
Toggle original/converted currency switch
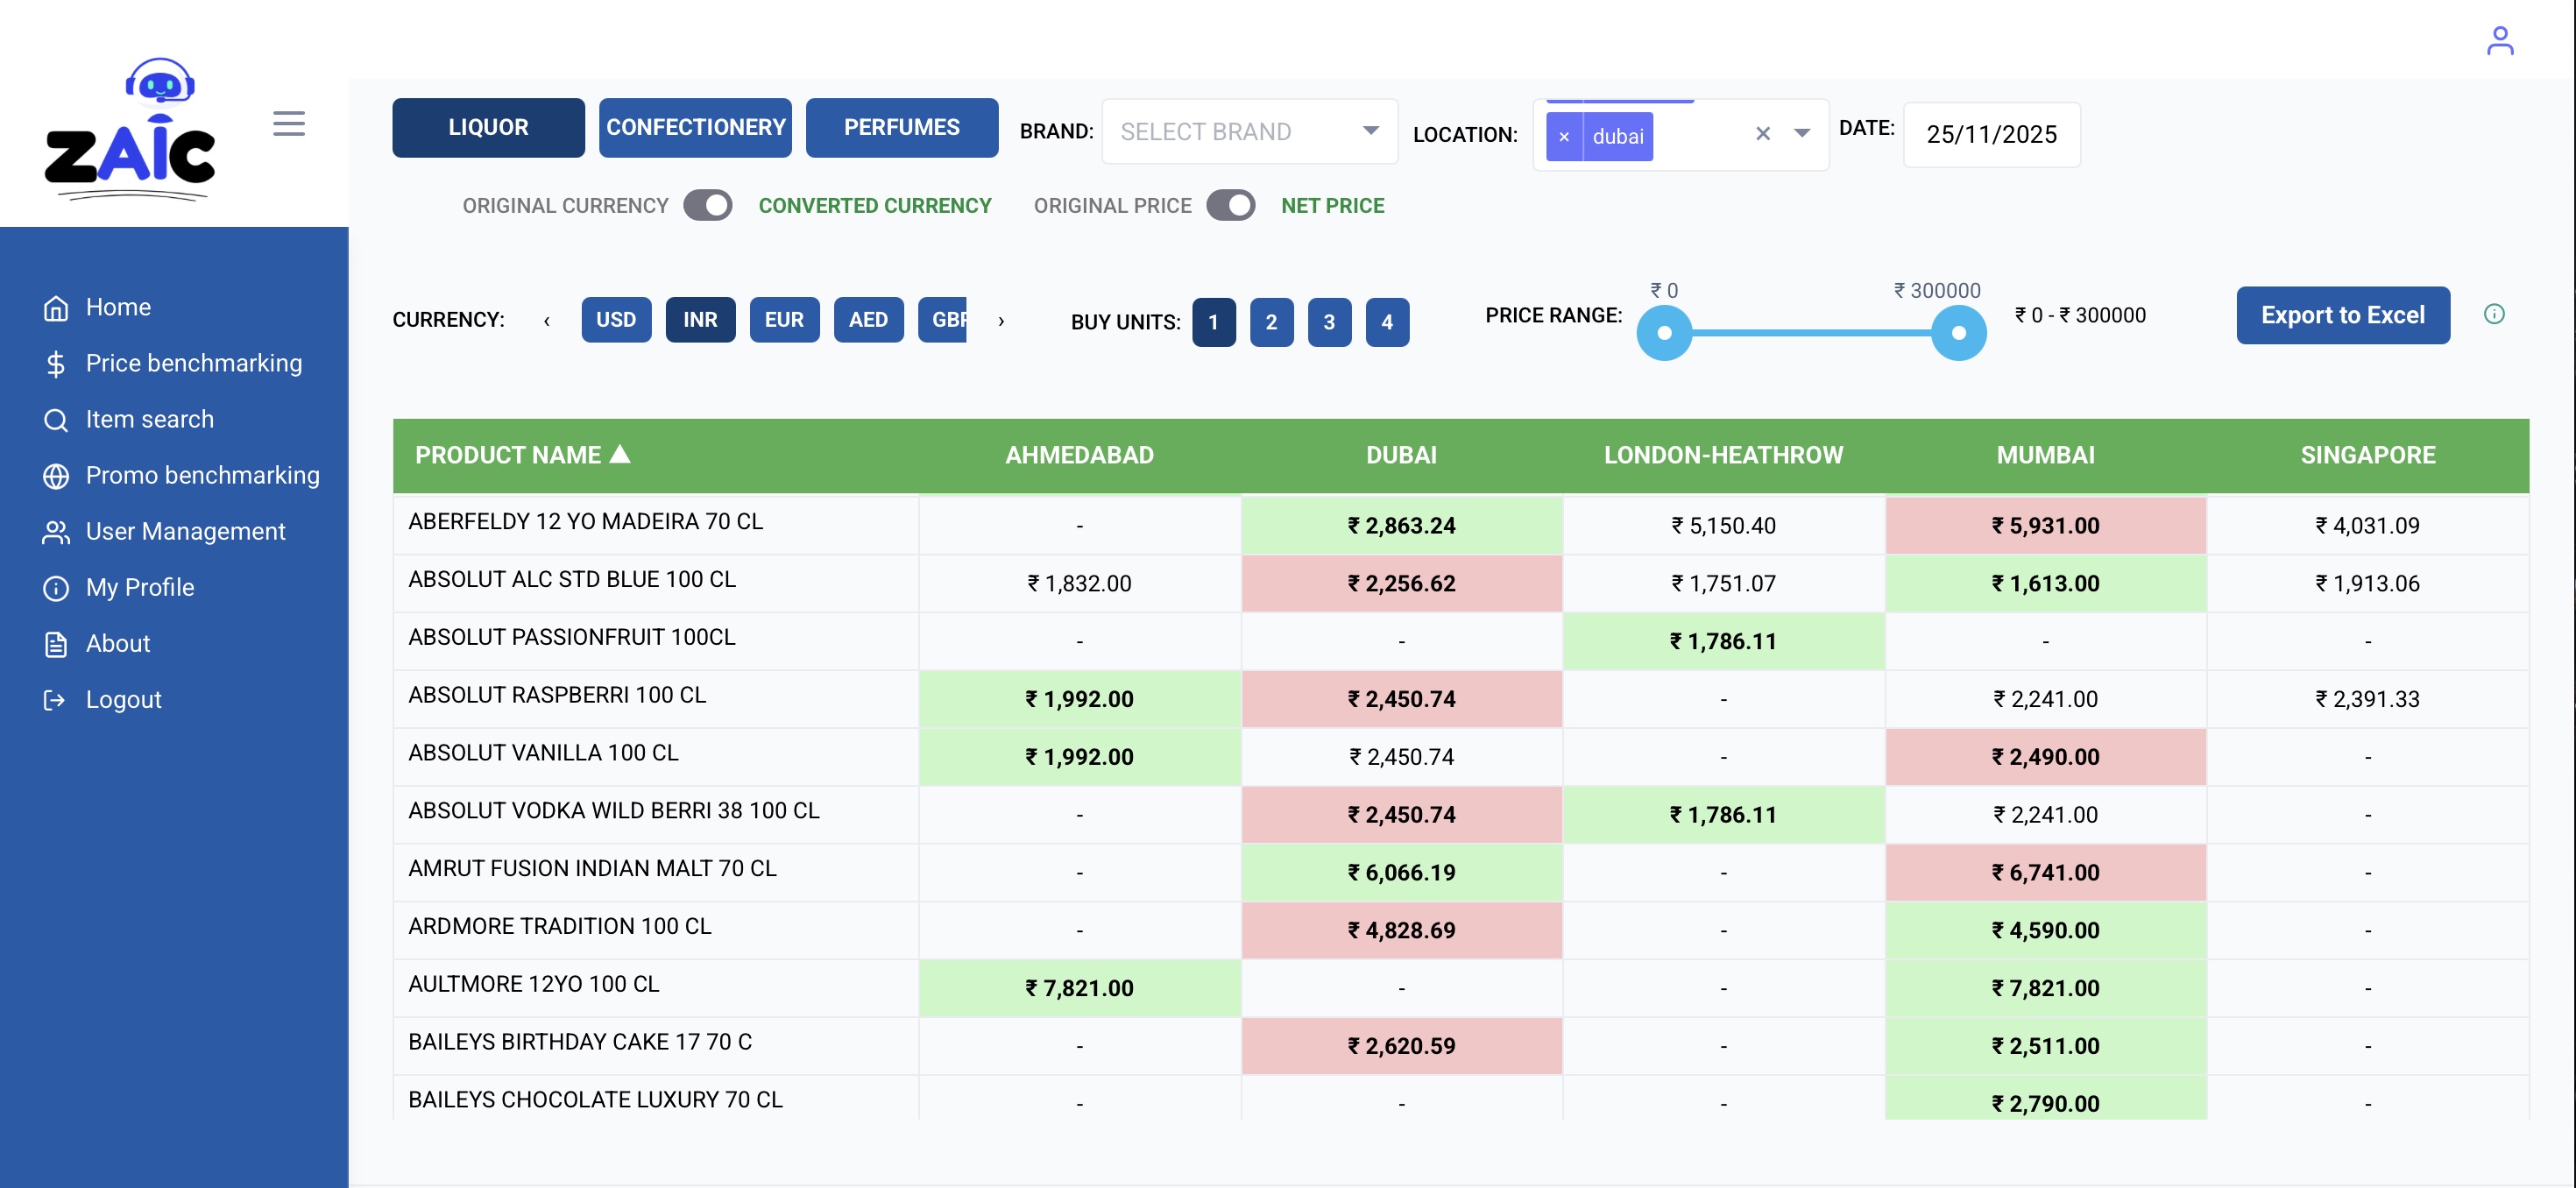[707, 205]
